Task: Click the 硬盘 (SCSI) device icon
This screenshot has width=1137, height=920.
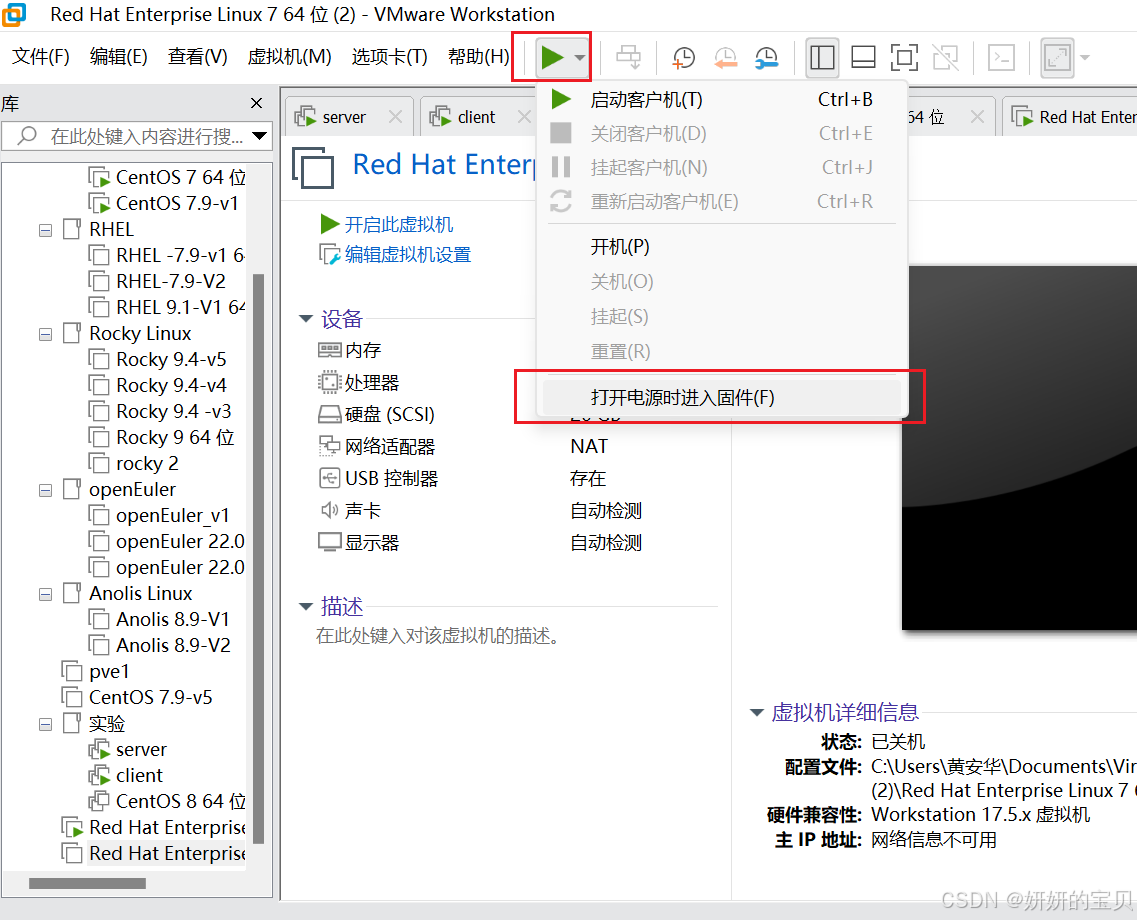Action: pos(329,414)
